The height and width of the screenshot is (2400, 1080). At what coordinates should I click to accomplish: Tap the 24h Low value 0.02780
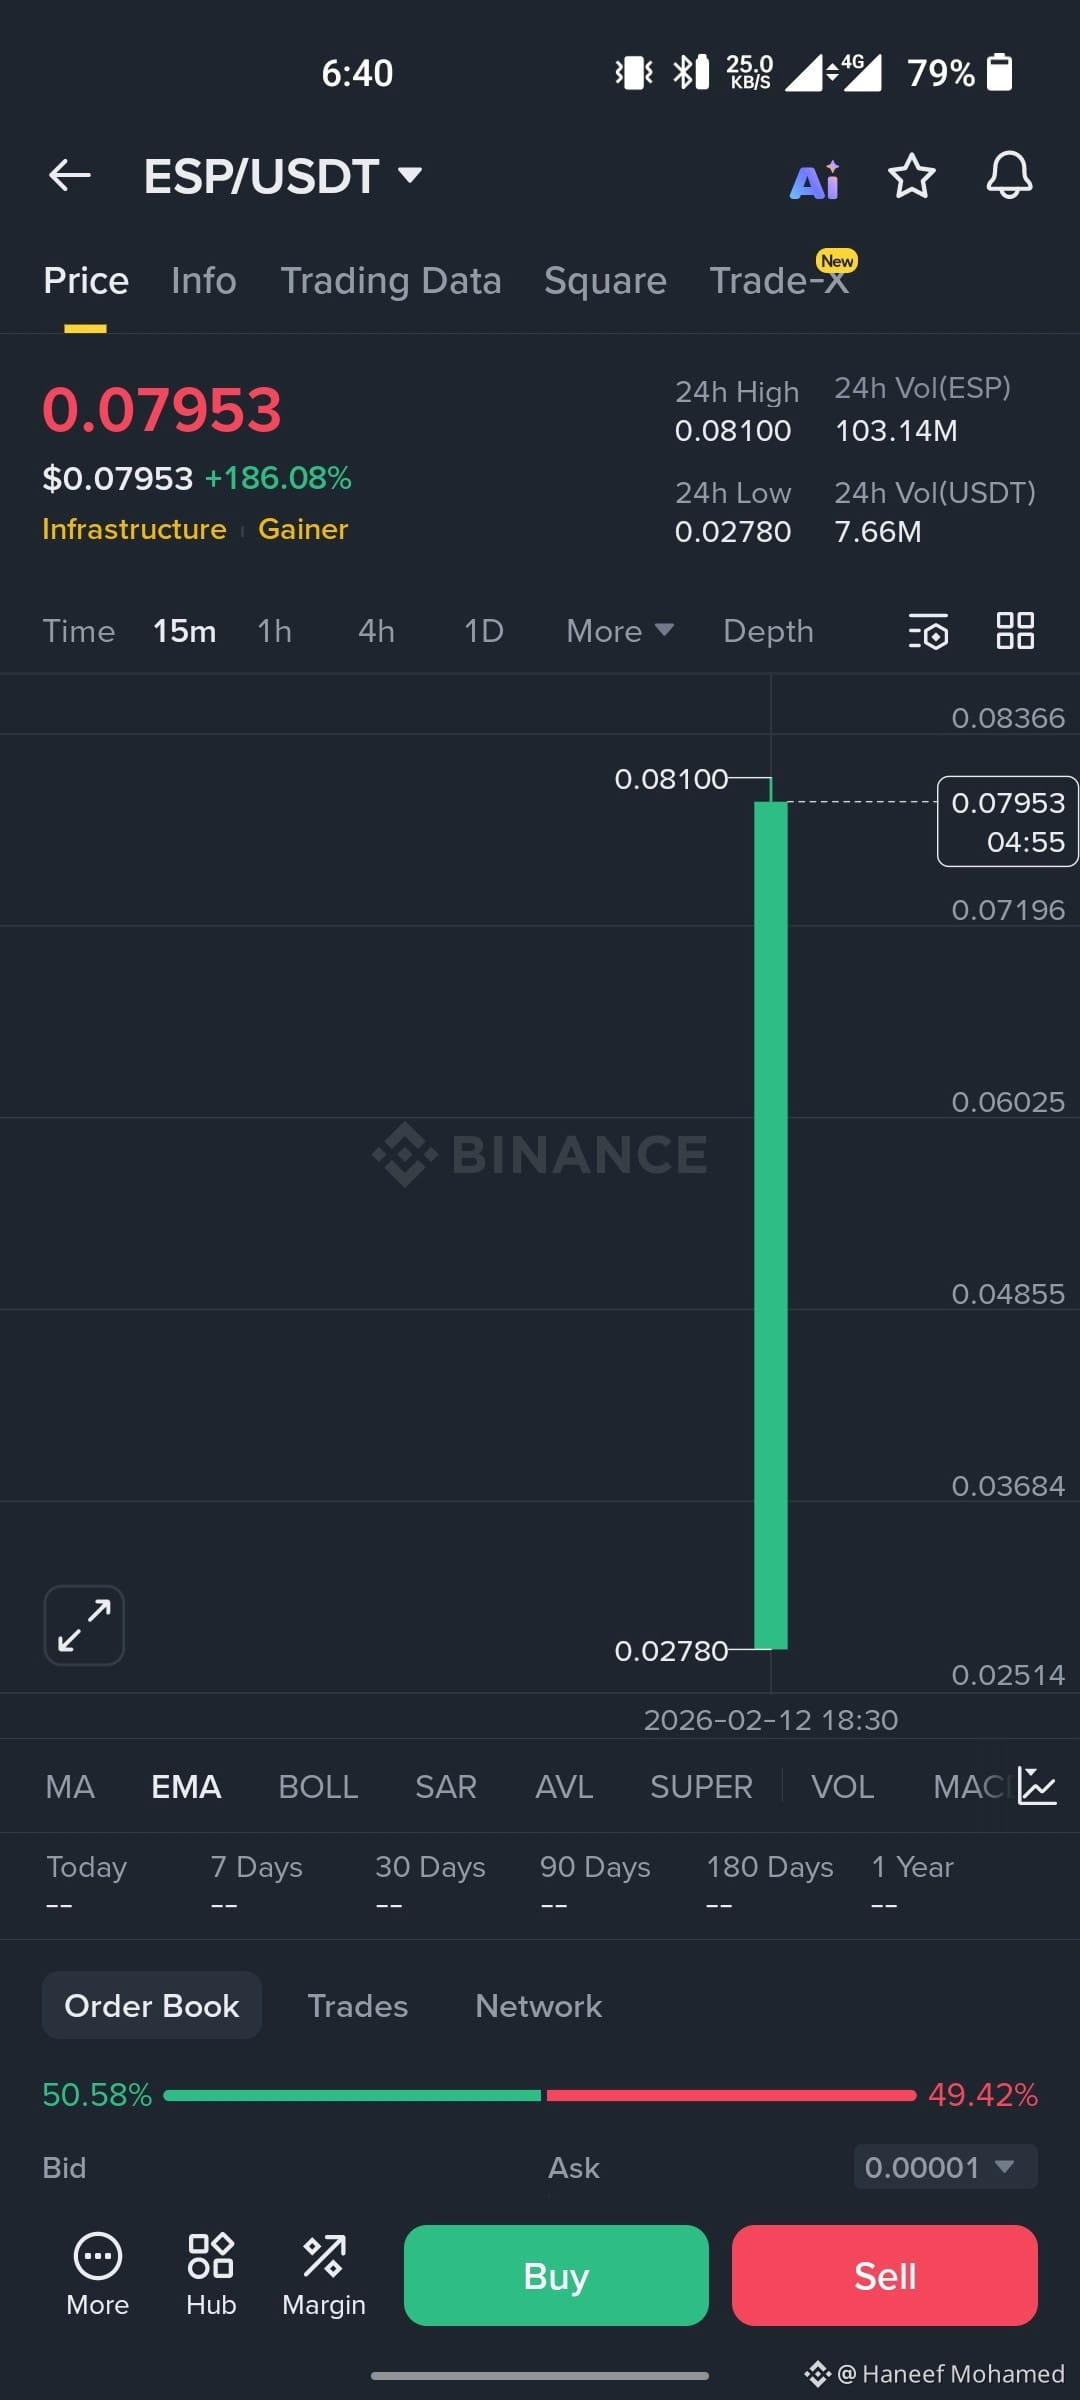pyautogui.click(x=733, y=531)
